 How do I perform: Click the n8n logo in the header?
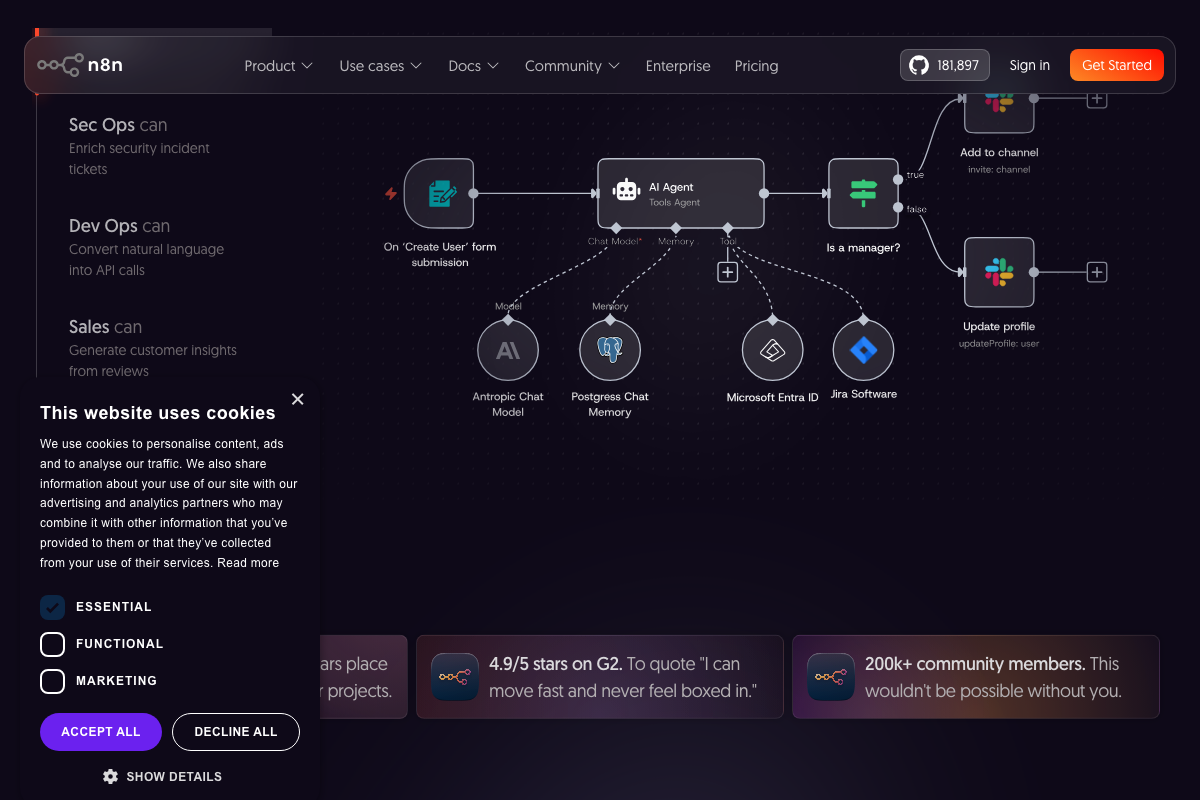pyautogui.click(x=80, y=65)
